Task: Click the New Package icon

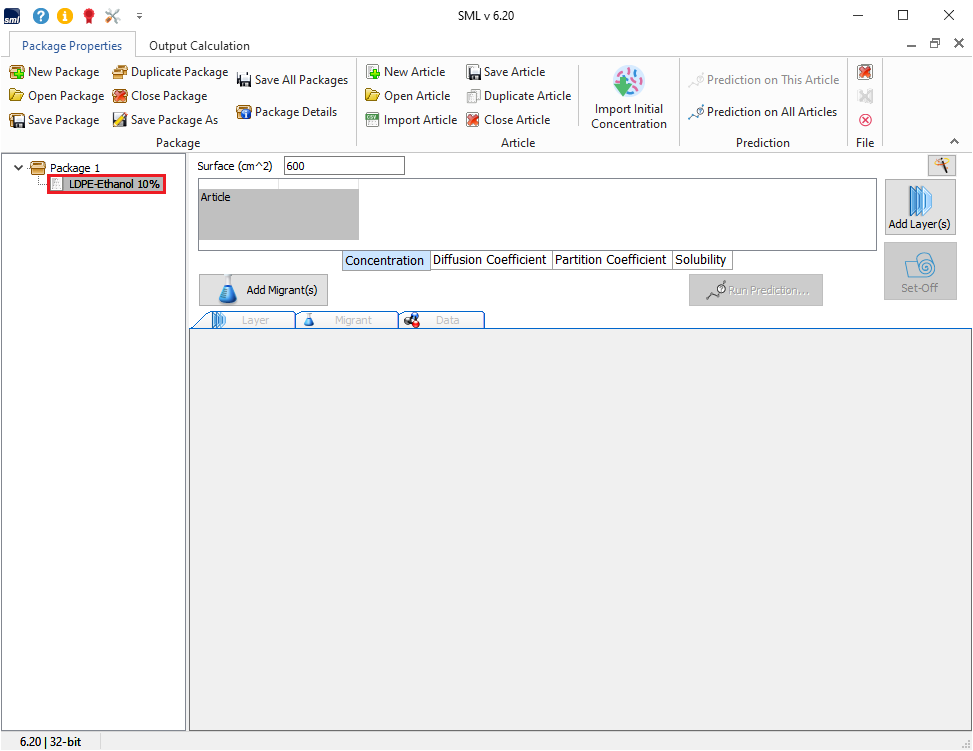Action: click(17, 72)
